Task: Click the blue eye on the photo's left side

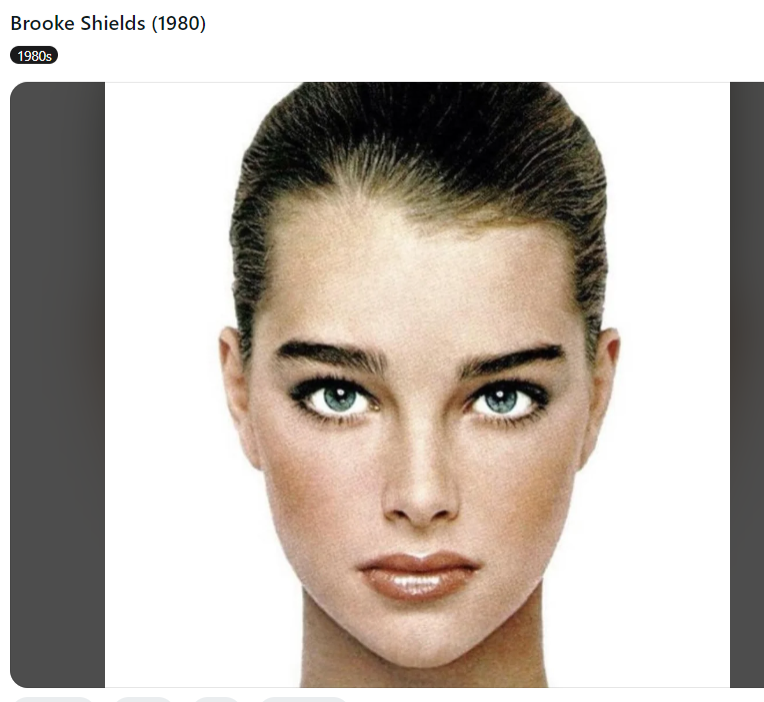Action: tap(340, 399)
